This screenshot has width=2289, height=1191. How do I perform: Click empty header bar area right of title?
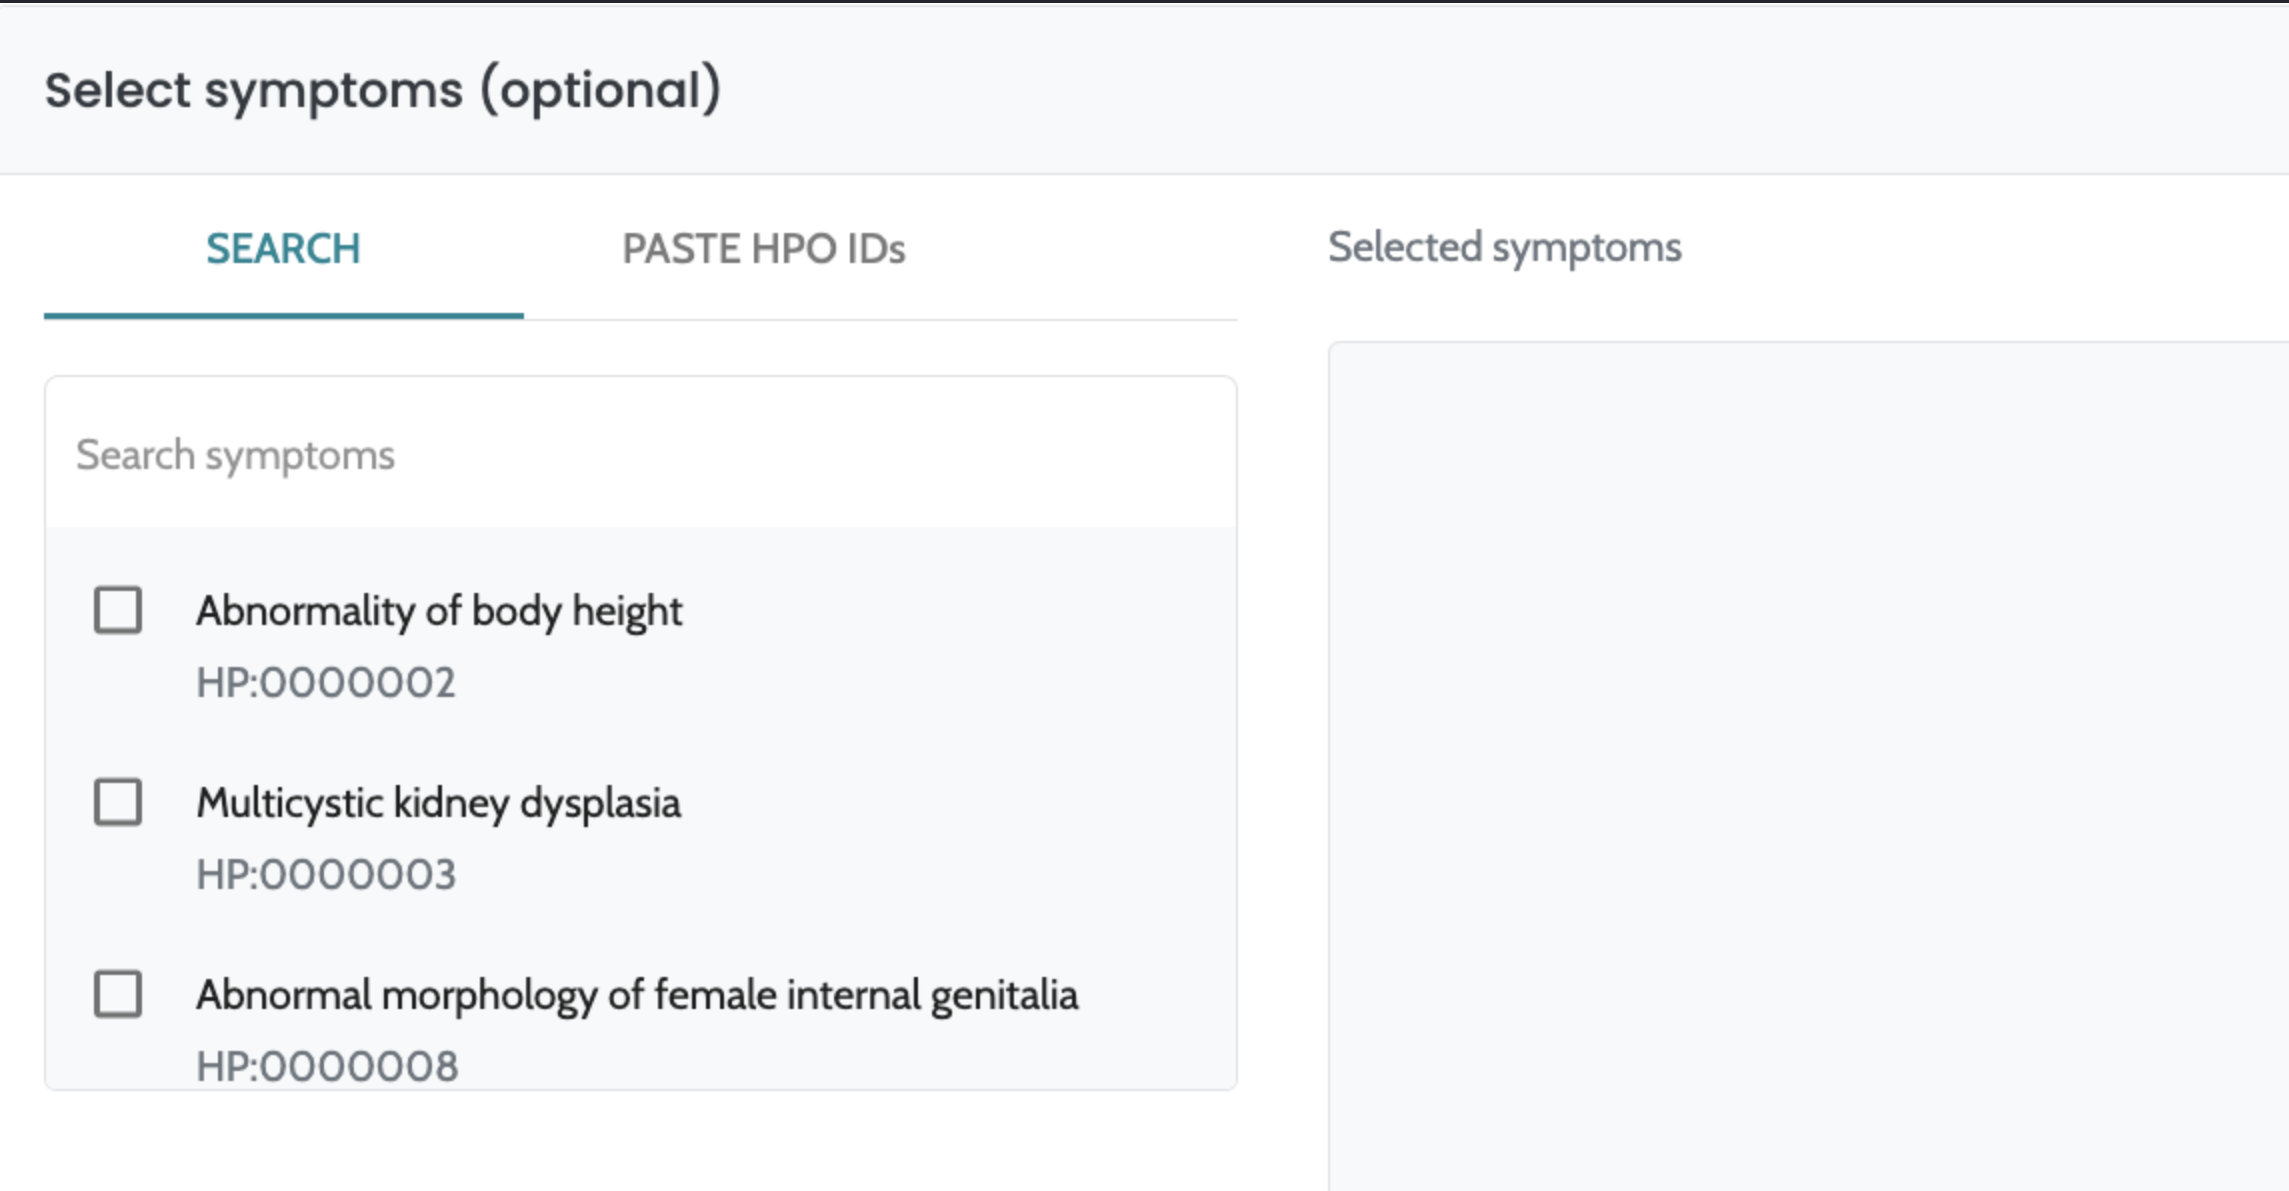click(x=1500, y=90)
